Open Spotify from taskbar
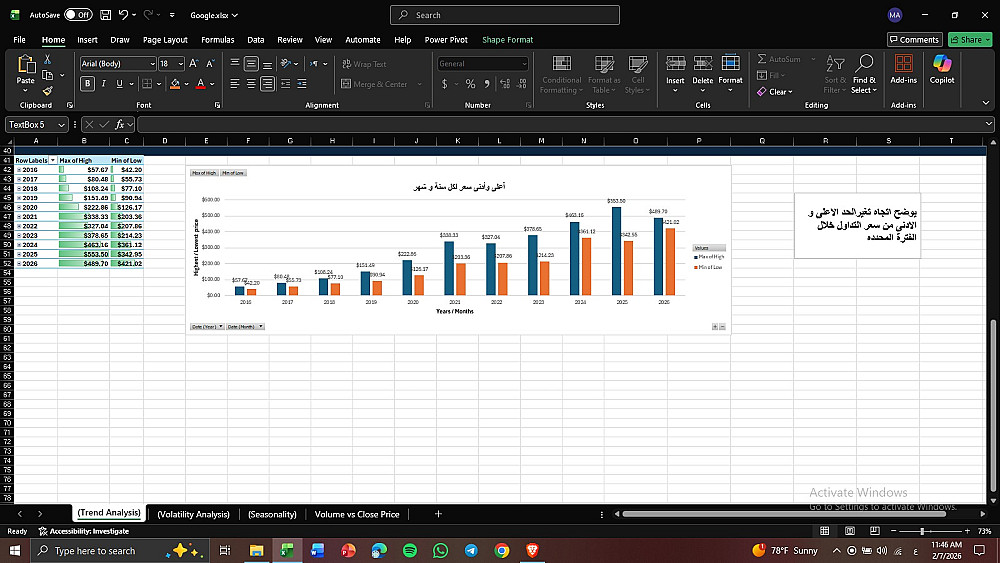Image resolution: width=1000 pixels, height=563 pixels. [409, 550]
